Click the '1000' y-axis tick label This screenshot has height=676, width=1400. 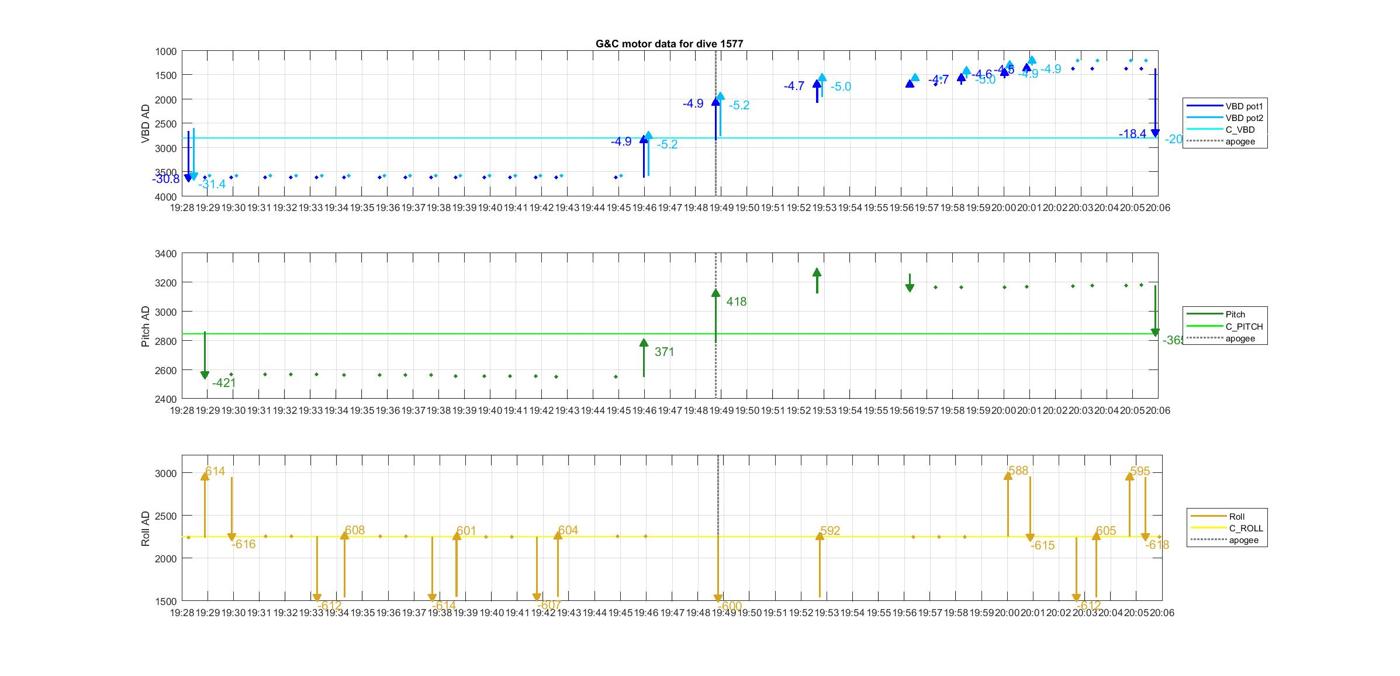(x=165, y=51)
